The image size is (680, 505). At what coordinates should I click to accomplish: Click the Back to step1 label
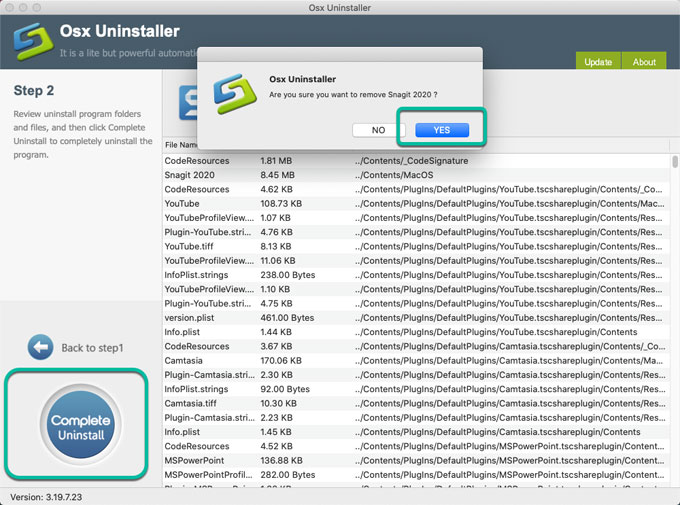click(x=92, y=348)
